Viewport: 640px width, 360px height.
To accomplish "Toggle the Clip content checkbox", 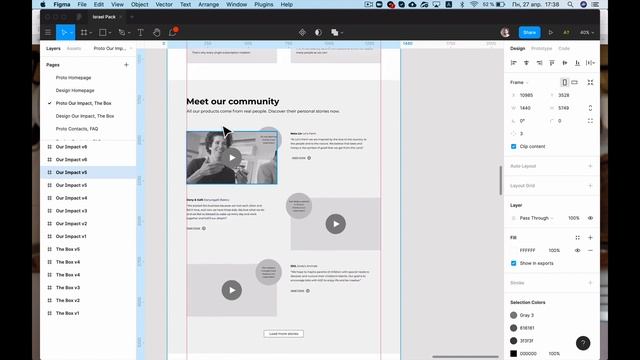I will click(x=513, y=147).
